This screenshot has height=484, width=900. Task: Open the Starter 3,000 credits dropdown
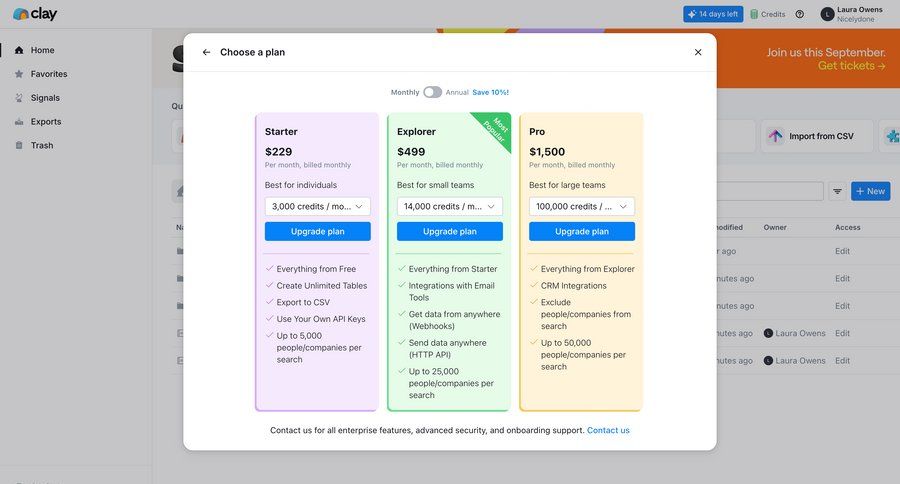point(317,206)
